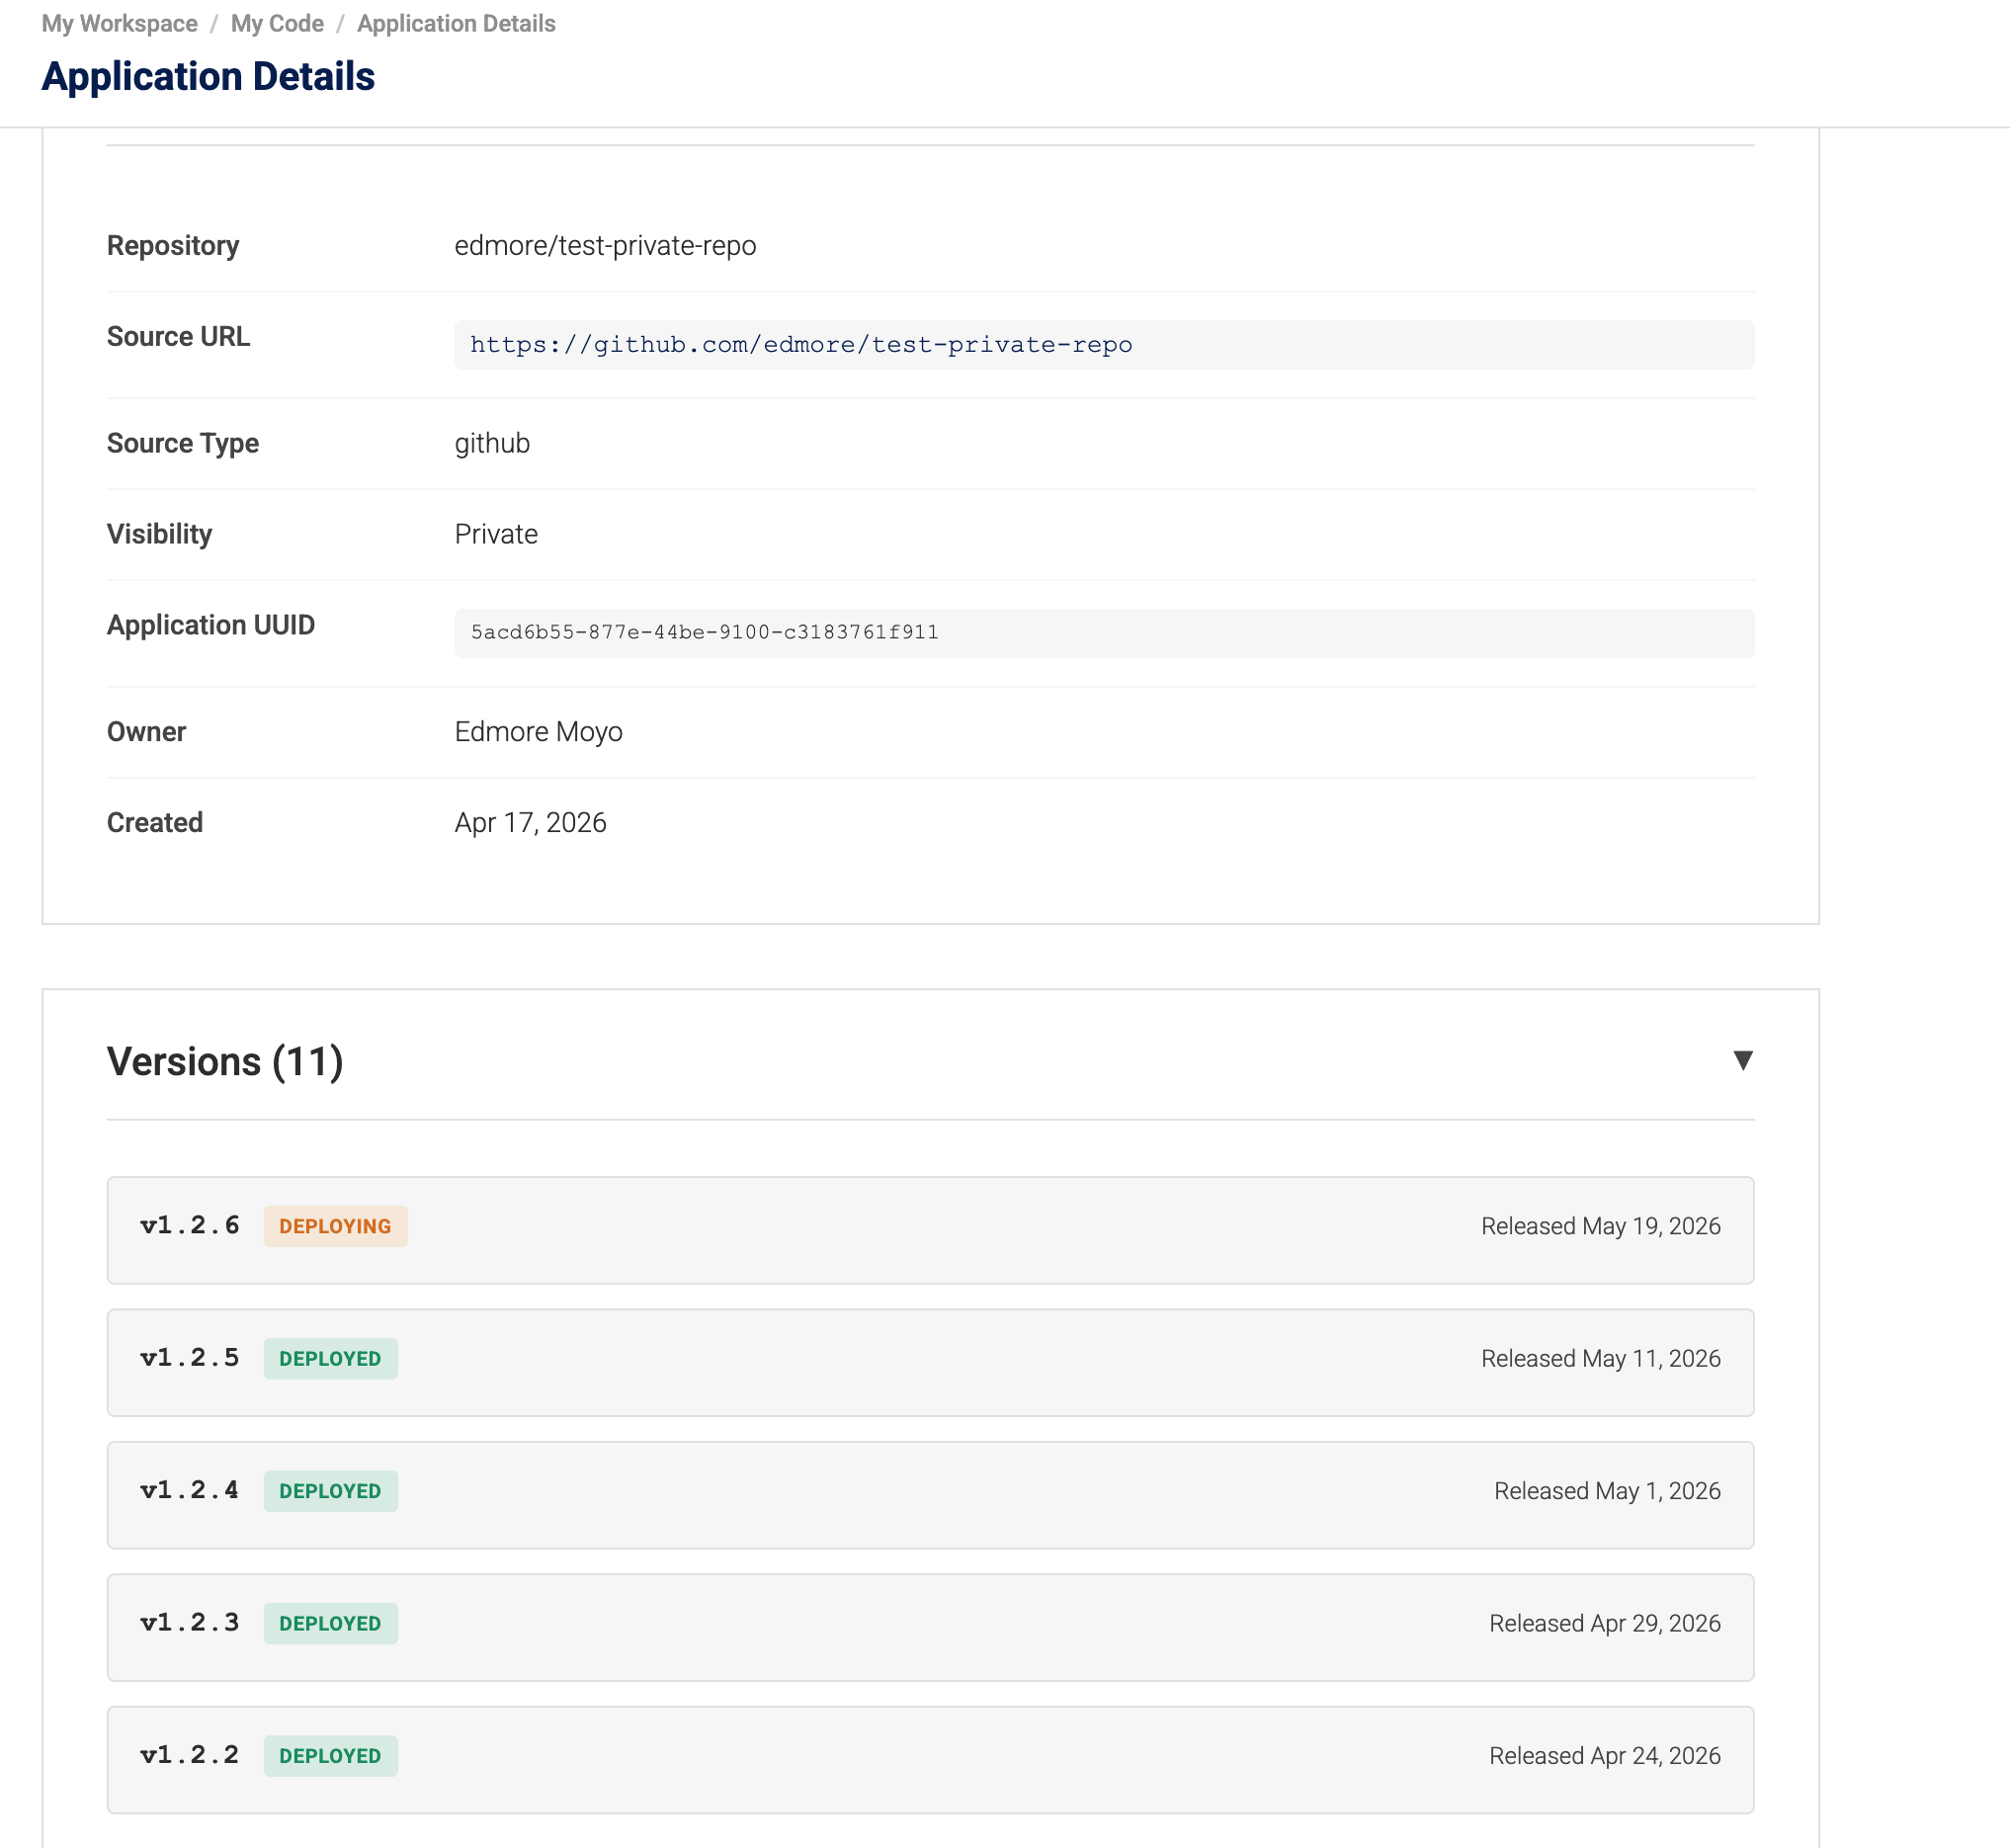Click repository name edmore/test-private-repo
The image size is (2010, 1848).
[x=605, y=246]
